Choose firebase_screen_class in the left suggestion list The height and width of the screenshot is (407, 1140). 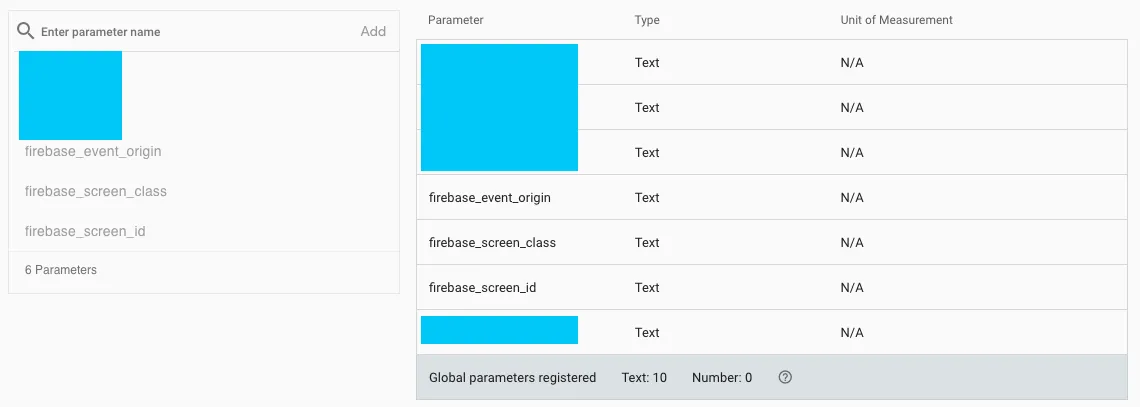pyautogui.click(x=96, y=191)
